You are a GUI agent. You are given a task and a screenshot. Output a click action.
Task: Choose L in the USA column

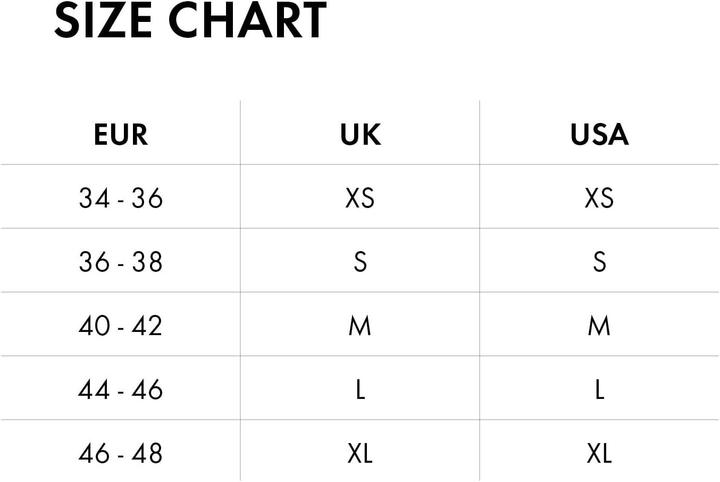point(599,389)
